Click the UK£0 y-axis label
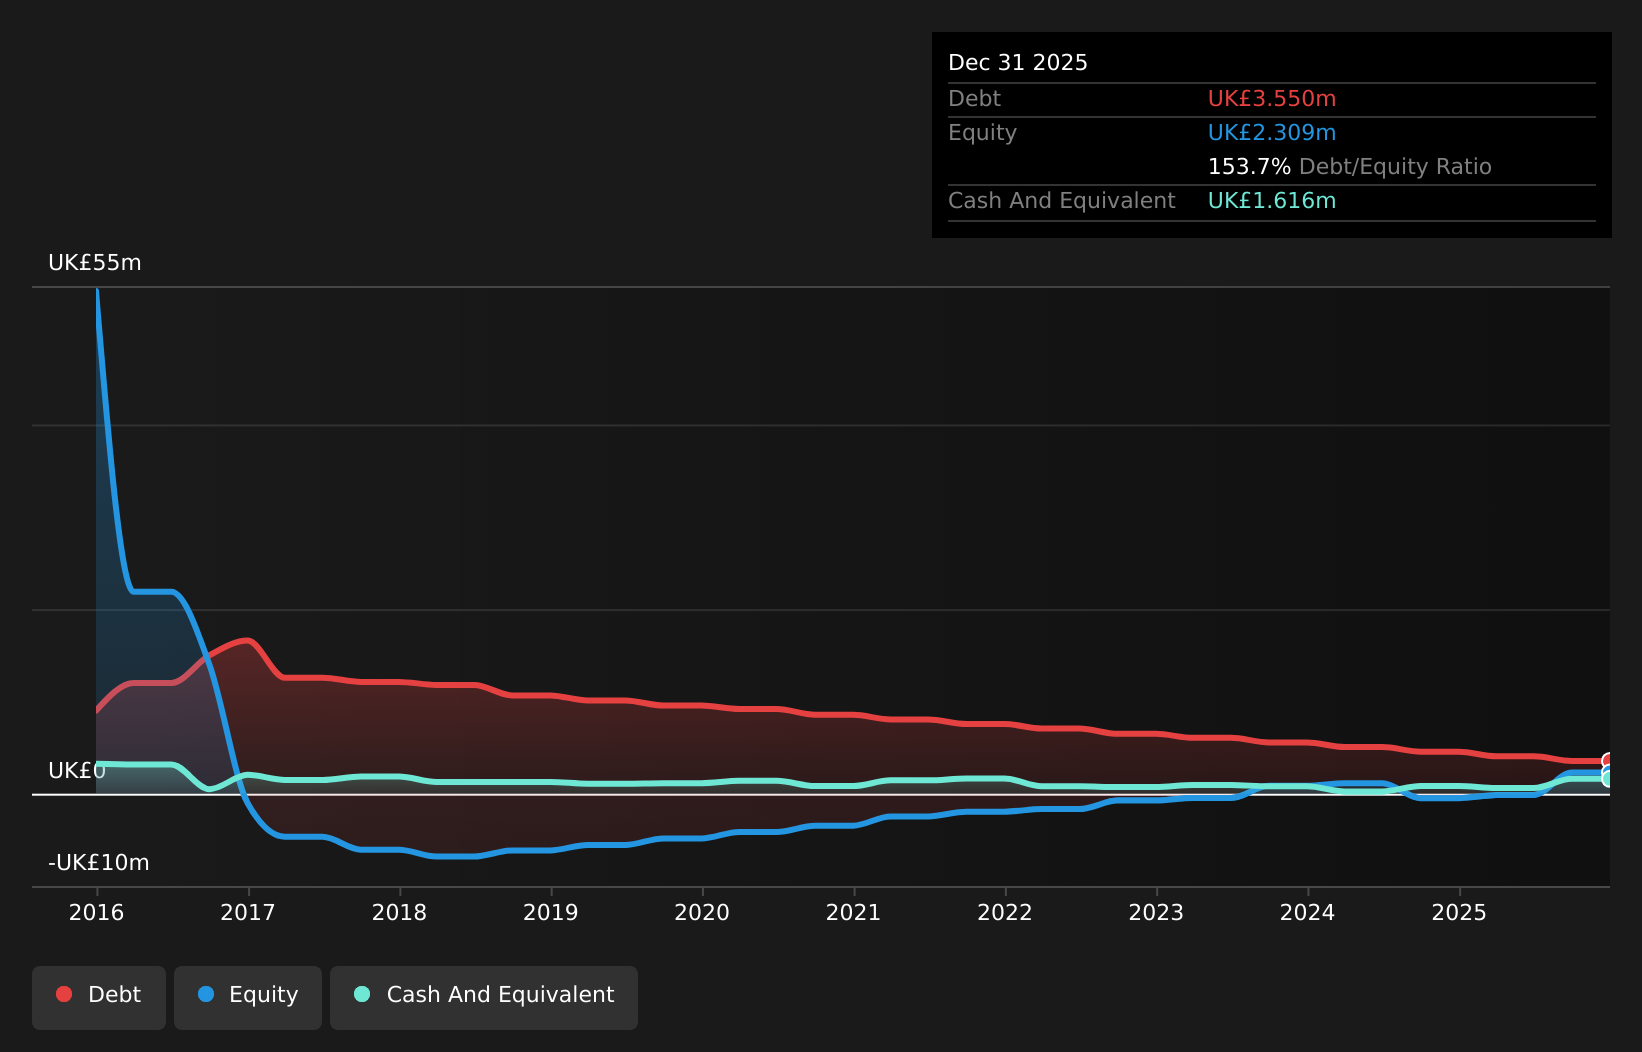 77,771
